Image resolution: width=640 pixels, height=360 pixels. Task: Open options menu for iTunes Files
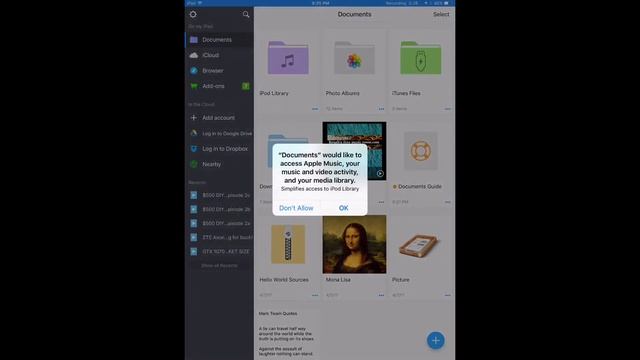click(x=448, y=109)
